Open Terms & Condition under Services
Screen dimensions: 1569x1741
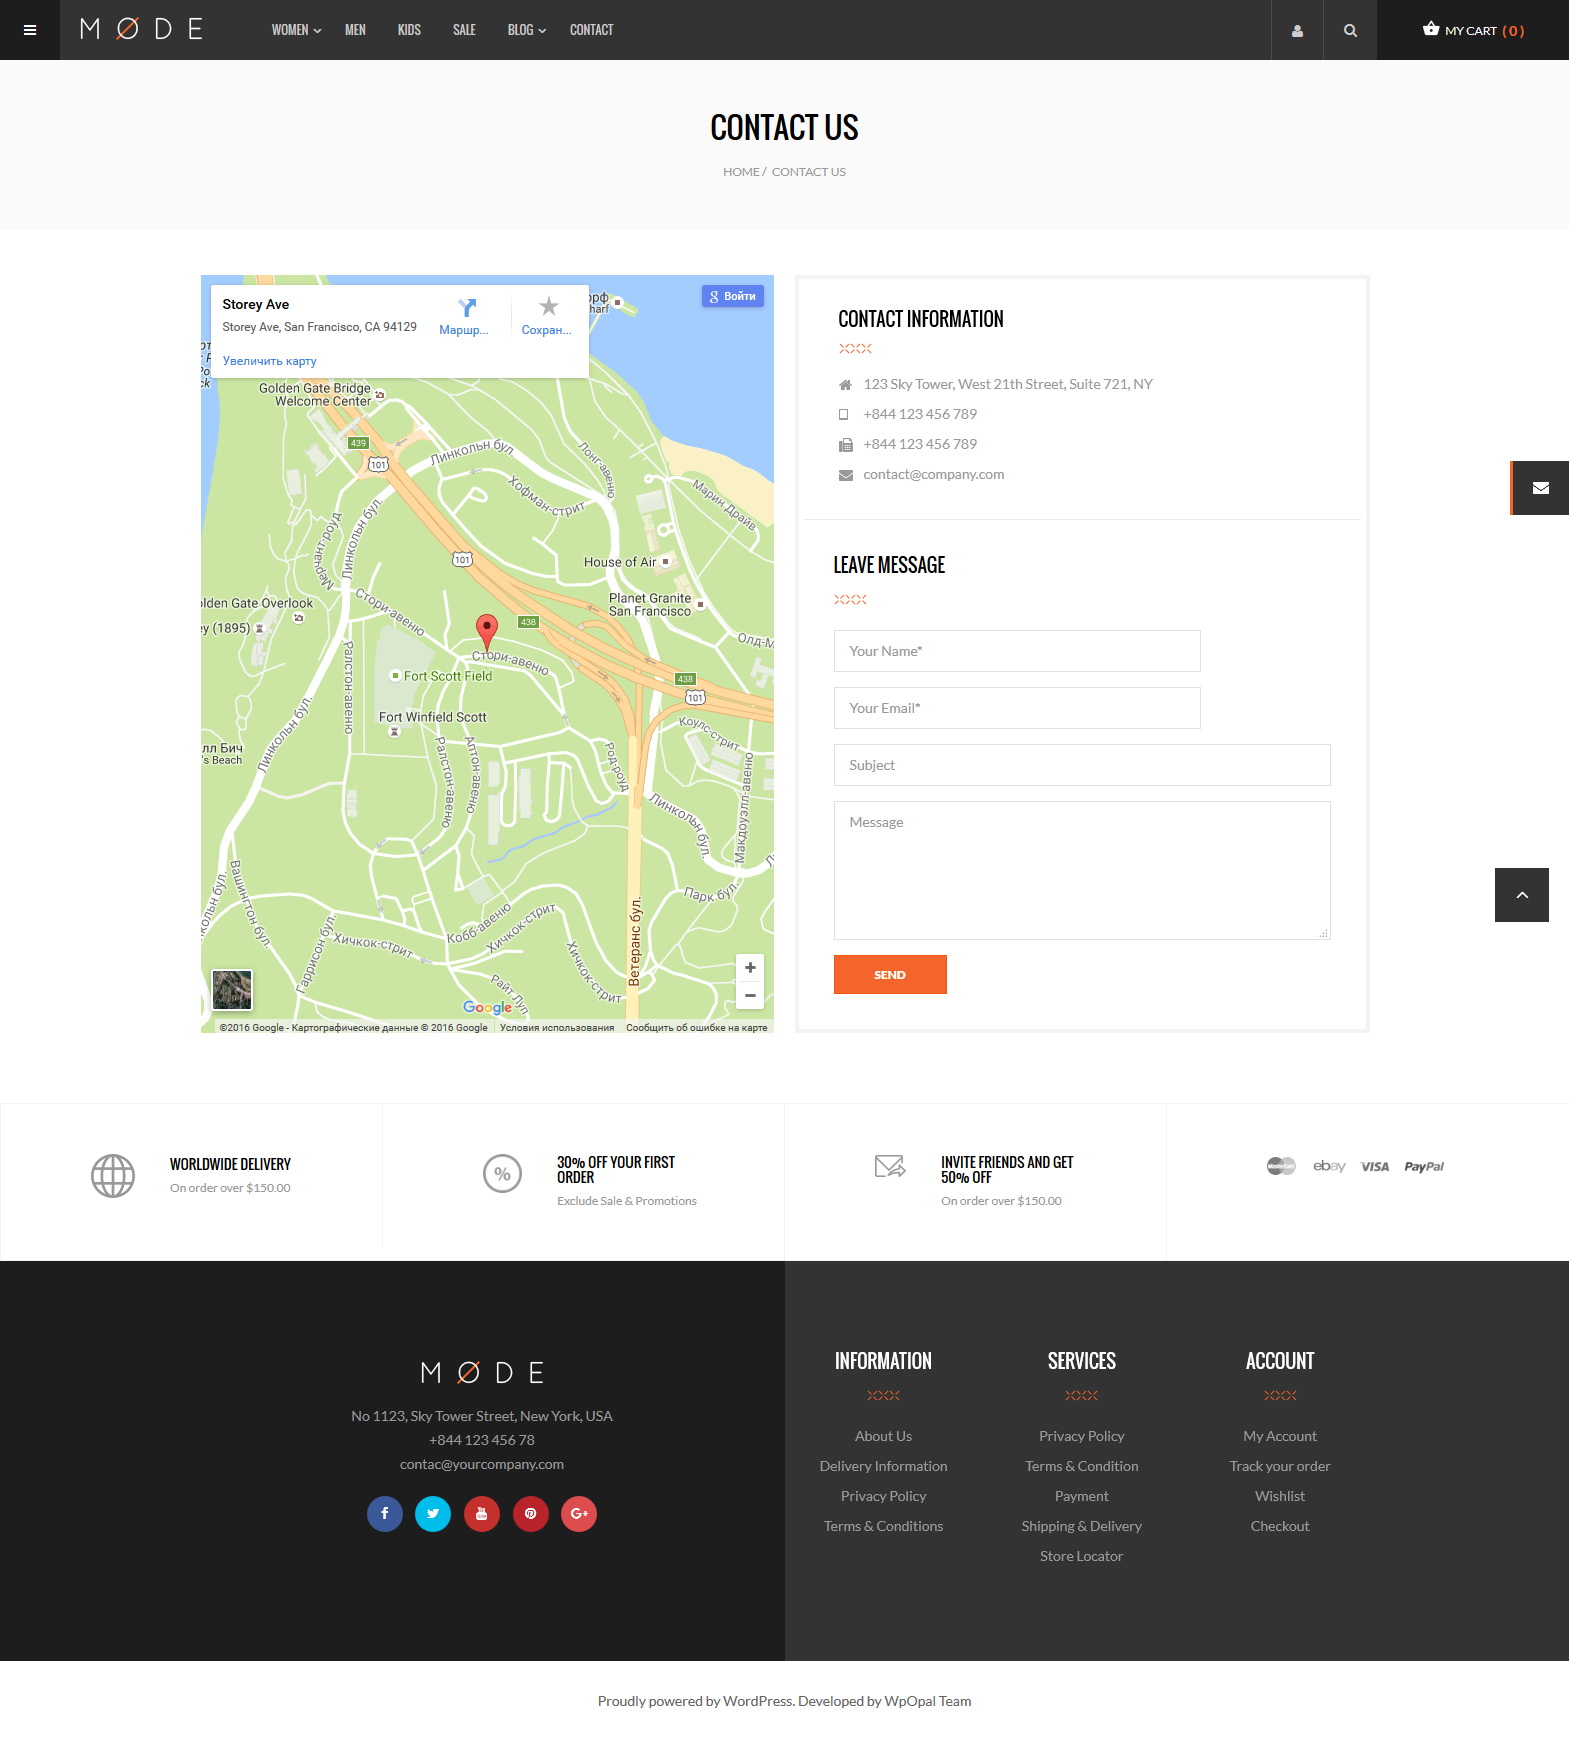point(1081,1466)
